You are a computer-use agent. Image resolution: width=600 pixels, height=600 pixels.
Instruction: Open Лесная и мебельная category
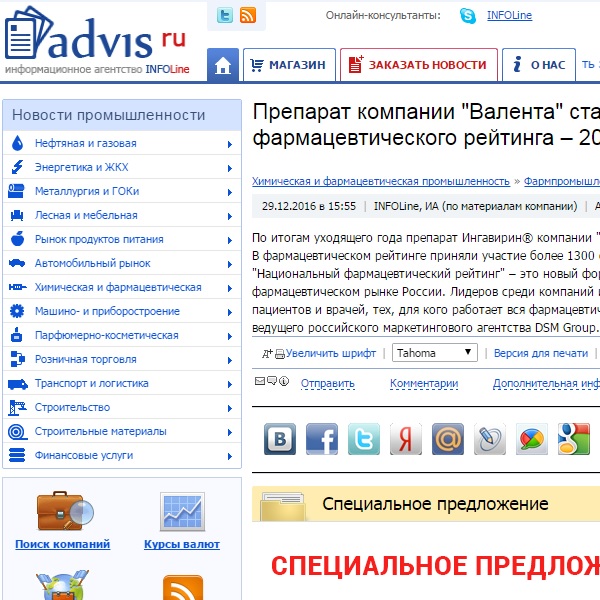tap(86, 215)
